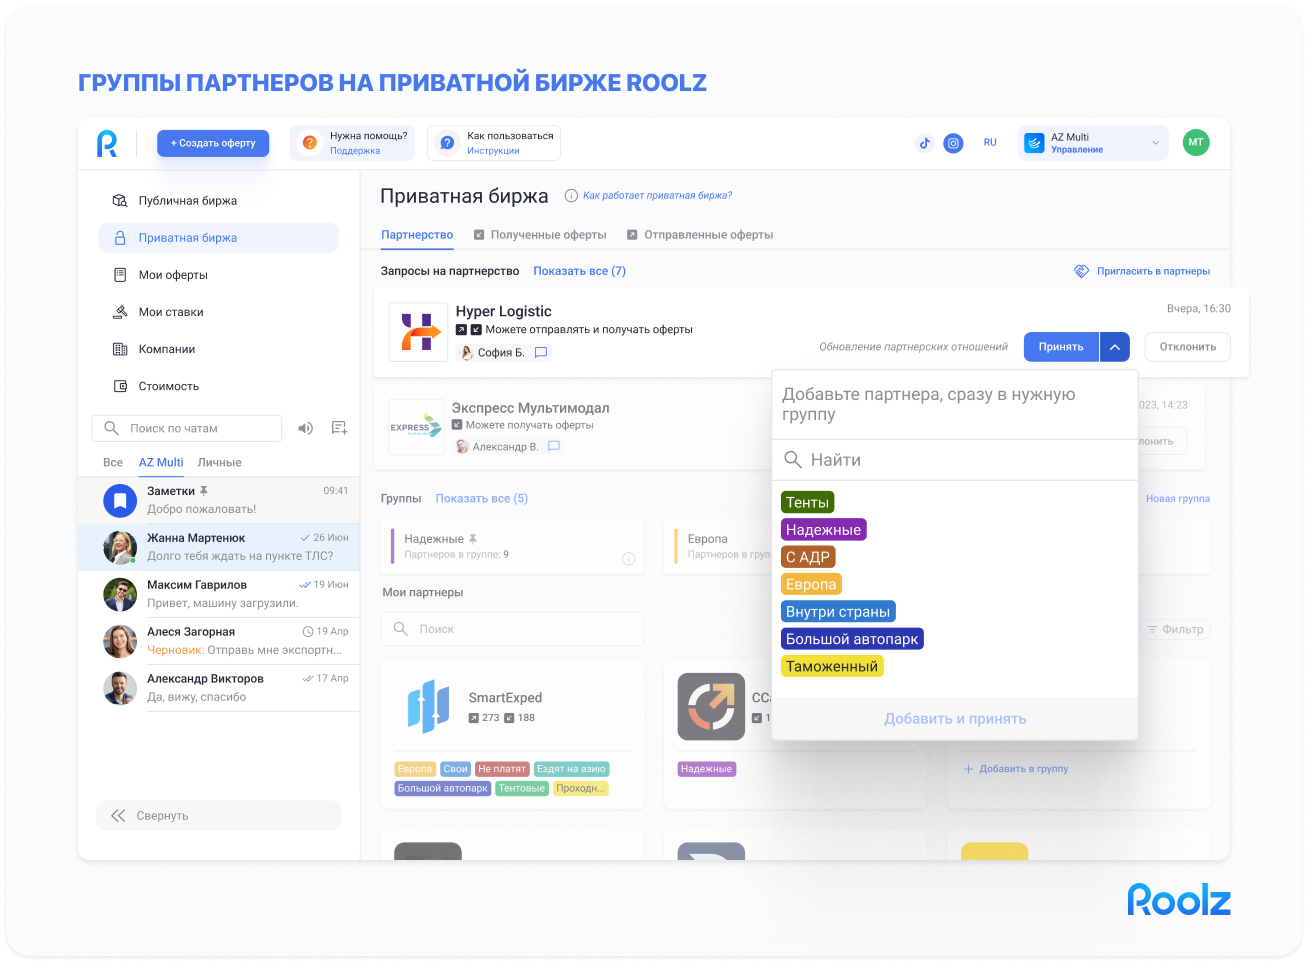The width and height of the screenshot is (1308, 962).
Task: Switch language via RU selector
Action: coord(990,143)
